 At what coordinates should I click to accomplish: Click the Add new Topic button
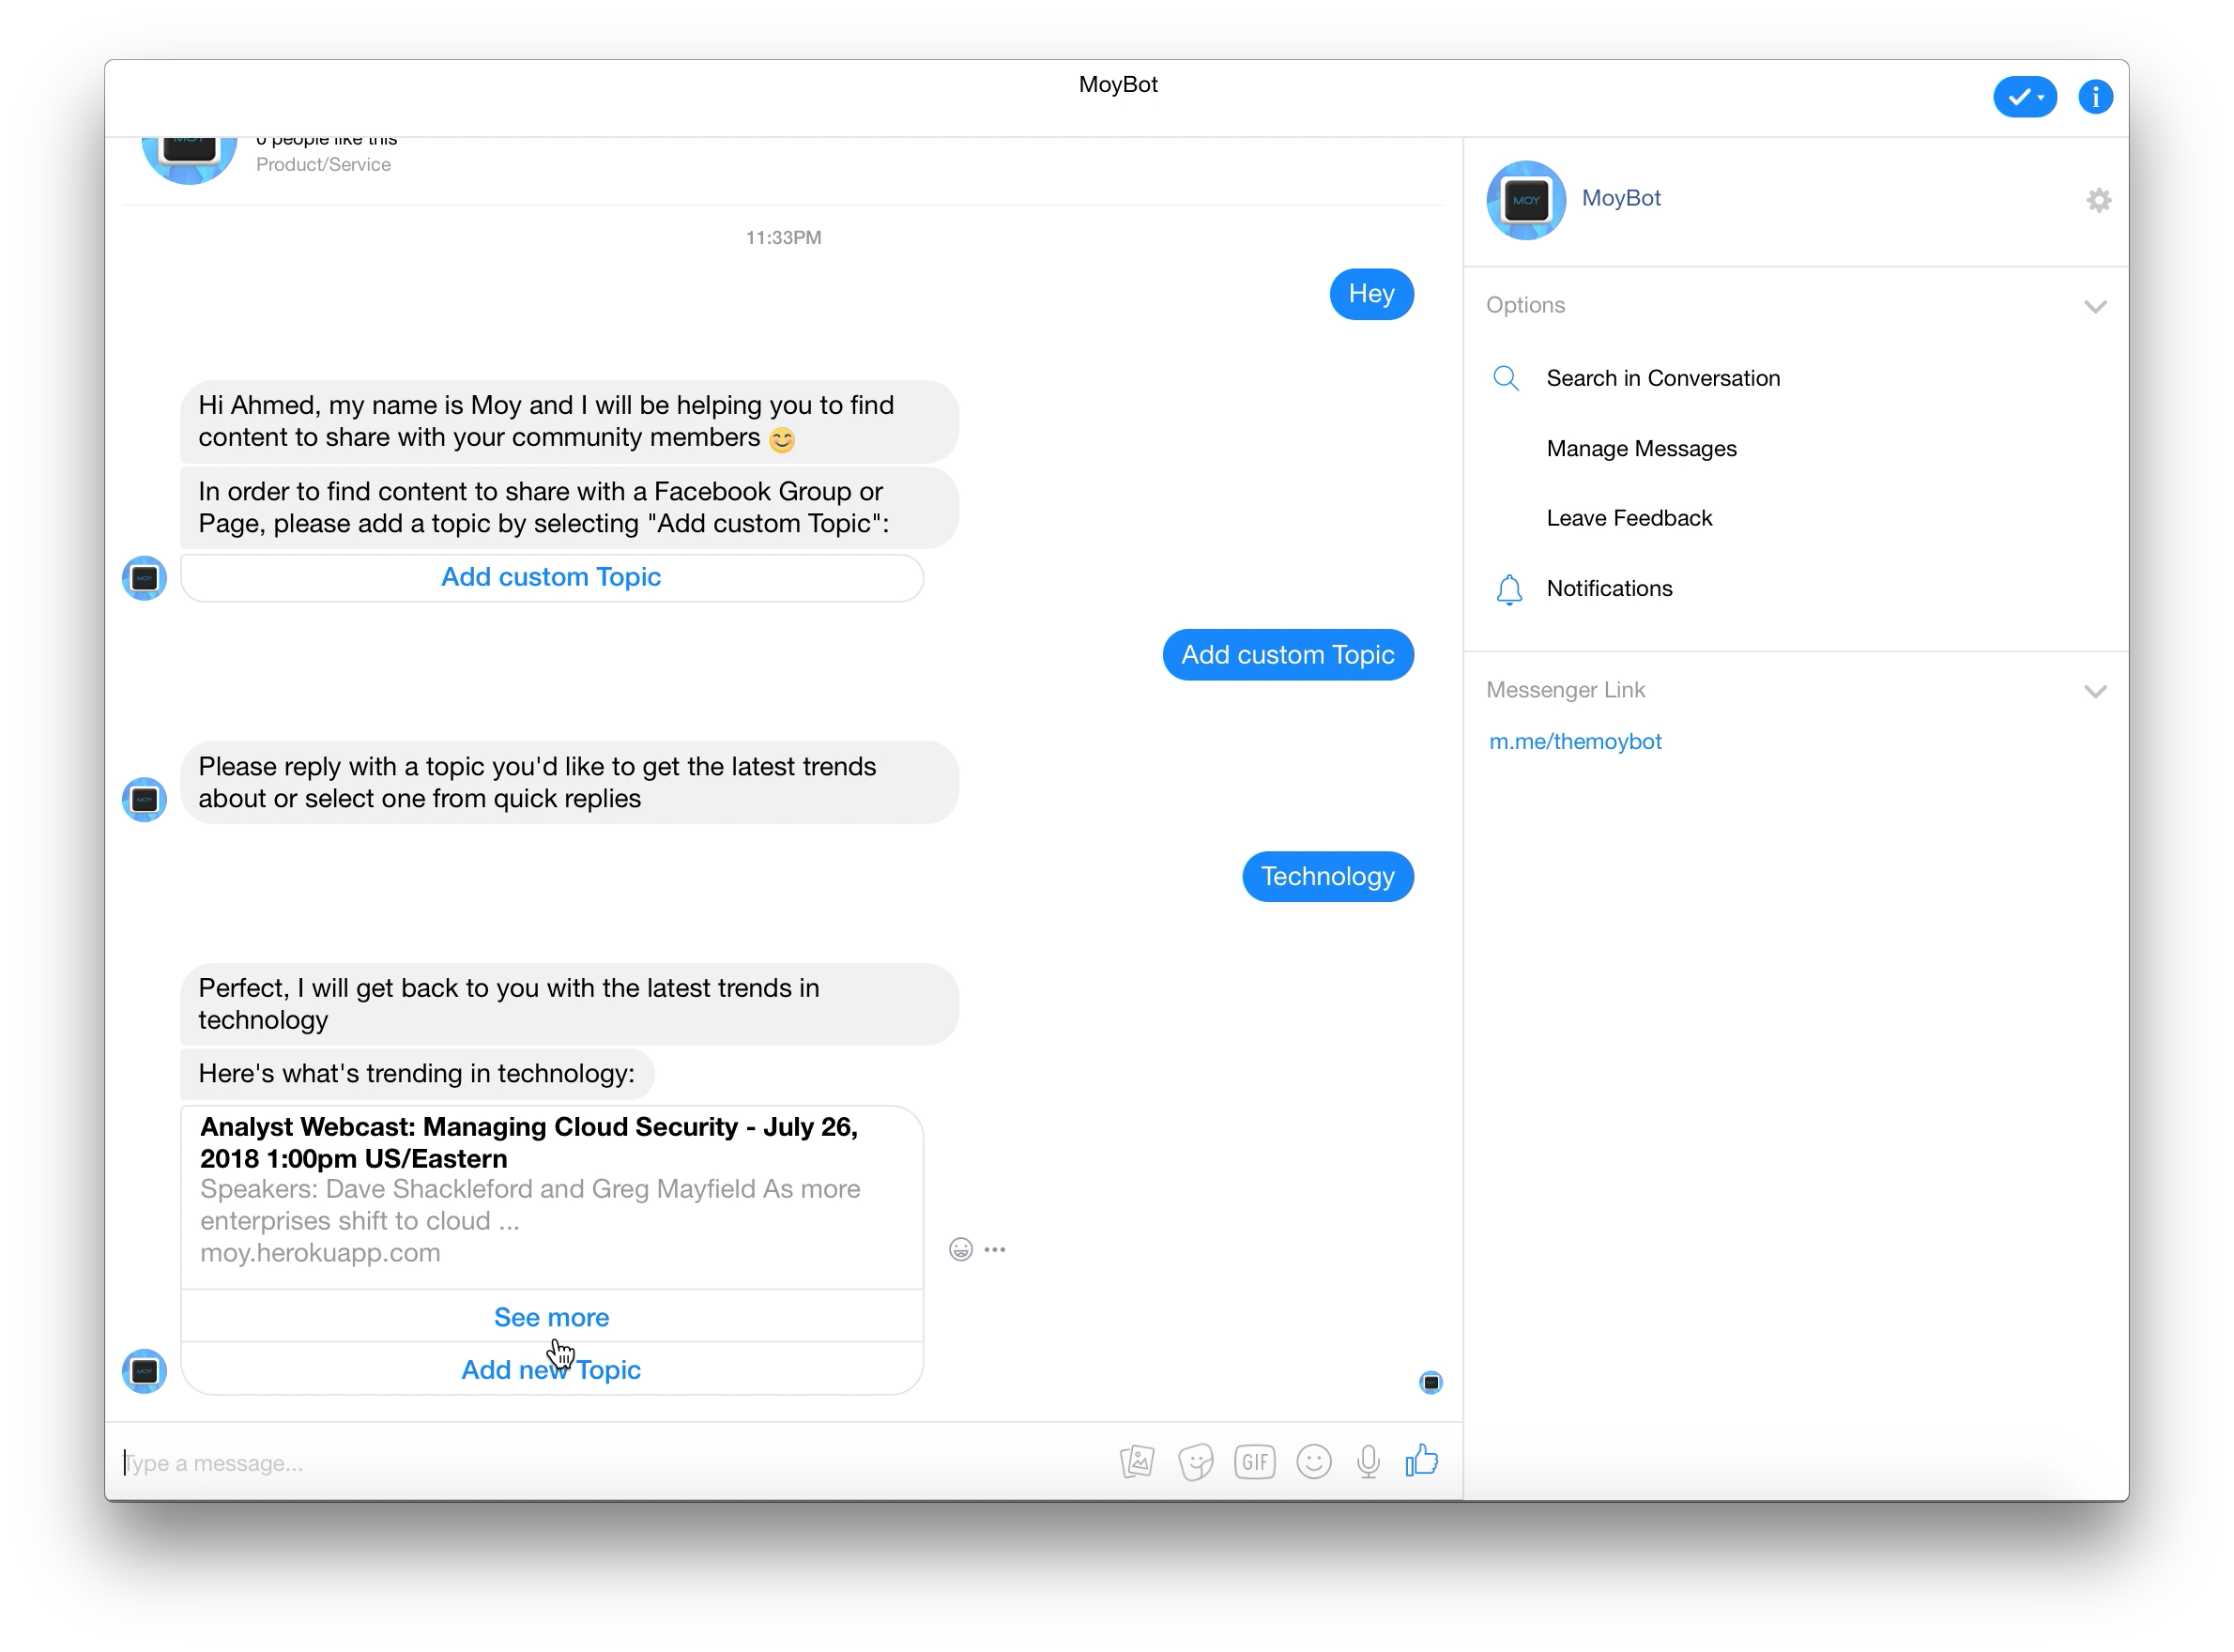pos(552,1369)
